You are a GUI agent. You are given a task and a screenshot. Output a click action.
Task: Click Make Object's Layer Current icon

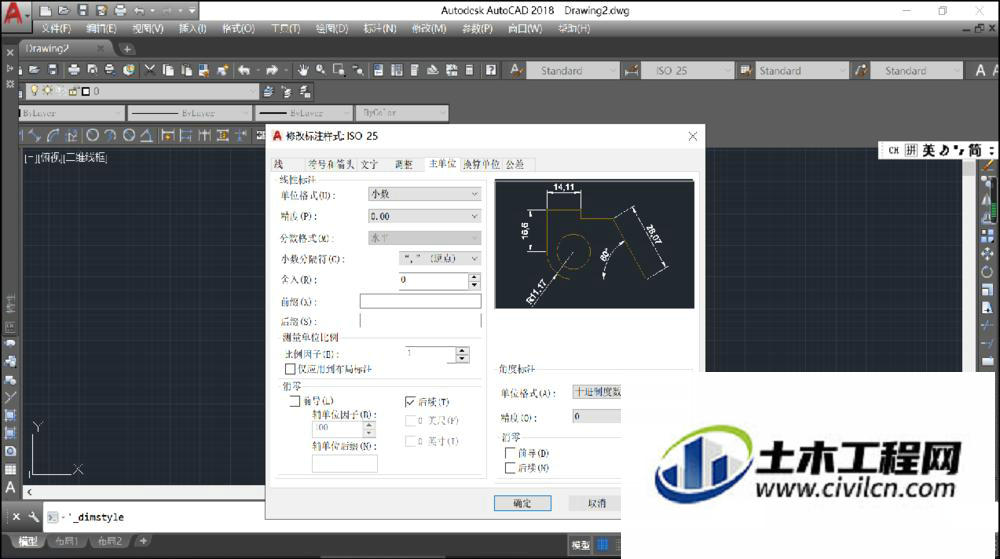[268, 92]
